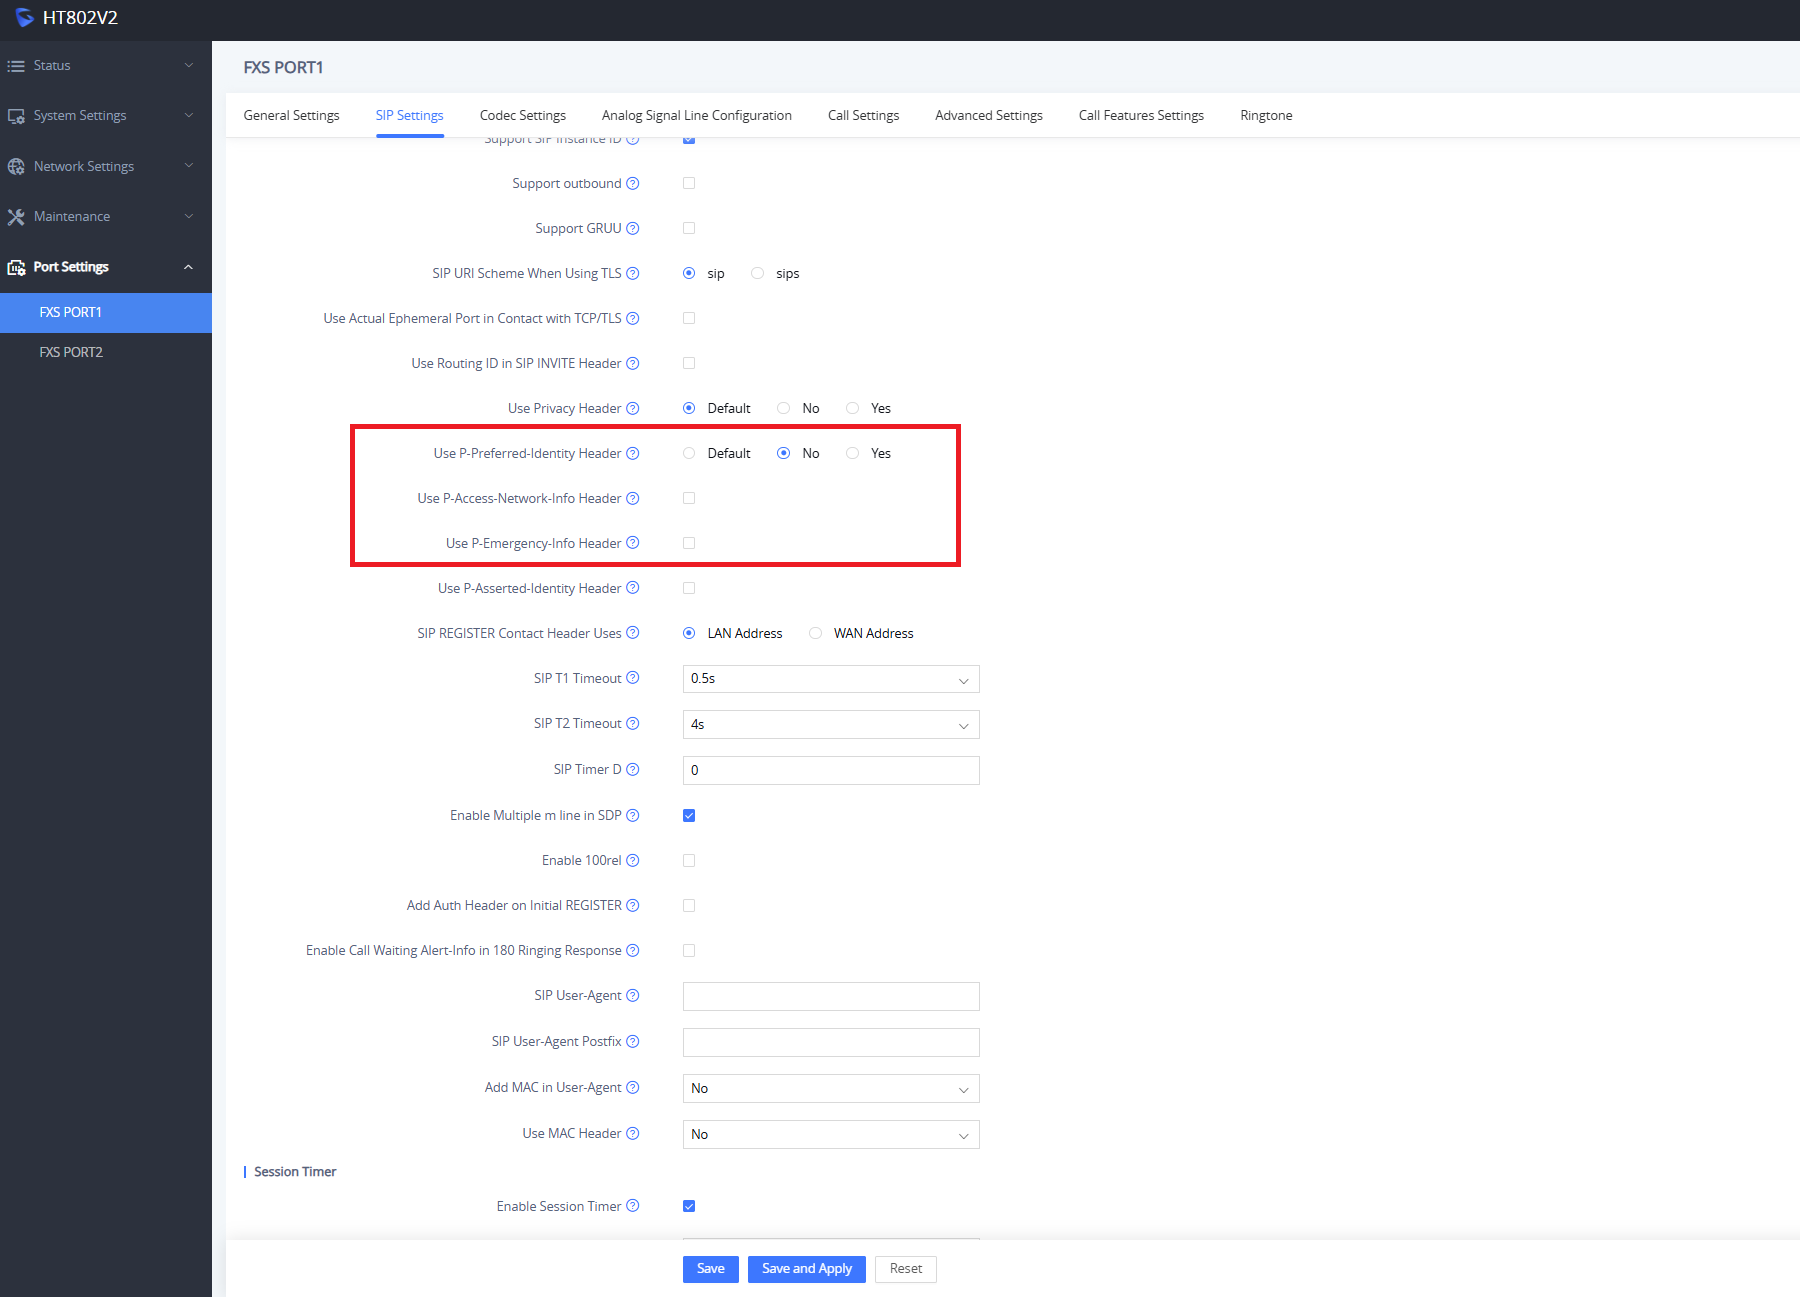Open help icon for Use Privacy Header
1800x1297 pixels.
click(632, 409)
